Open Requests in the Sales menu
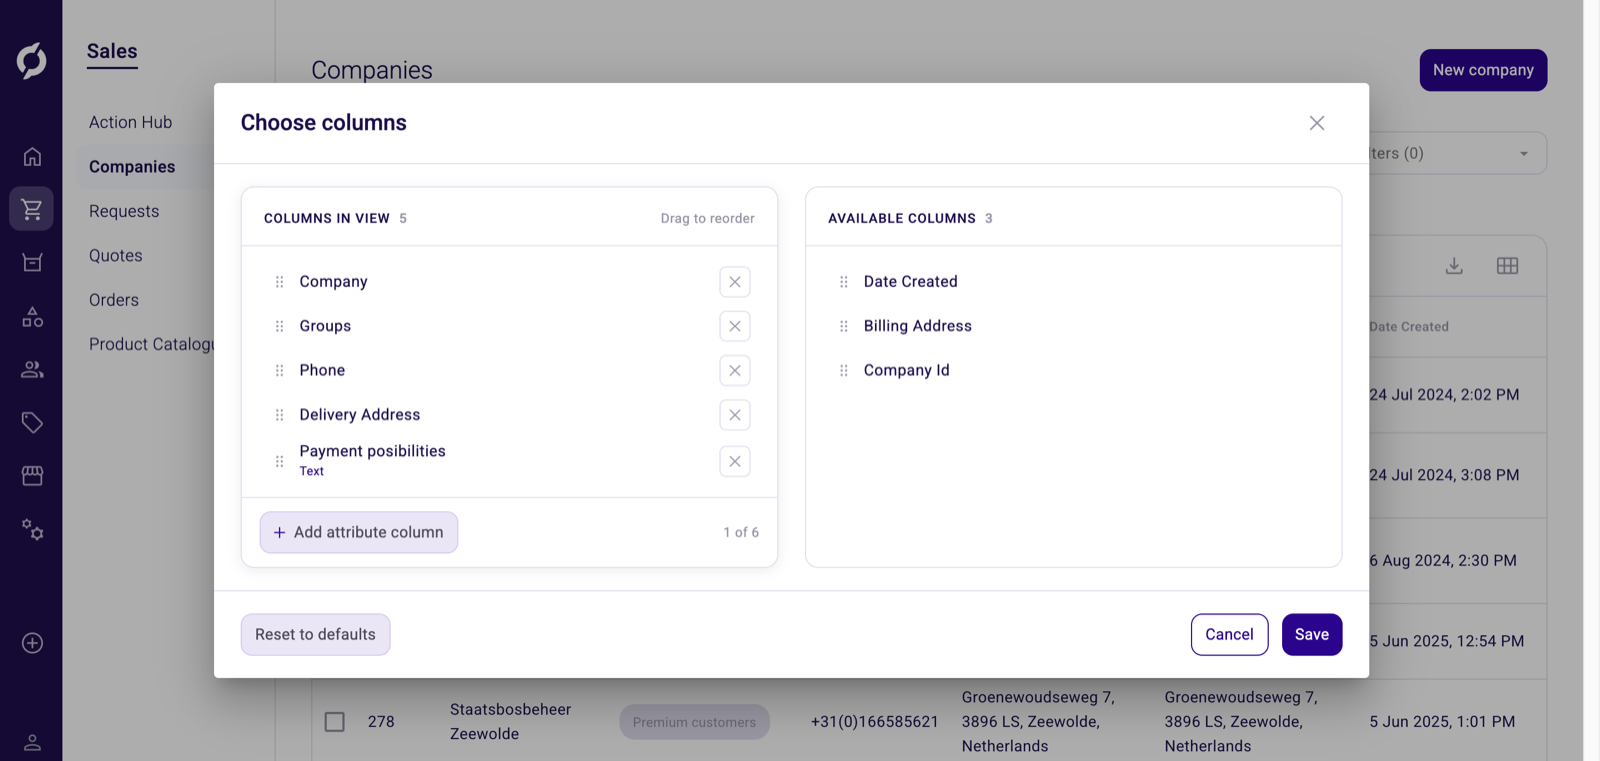This screenshot has height=761, width=1600. 124,211
